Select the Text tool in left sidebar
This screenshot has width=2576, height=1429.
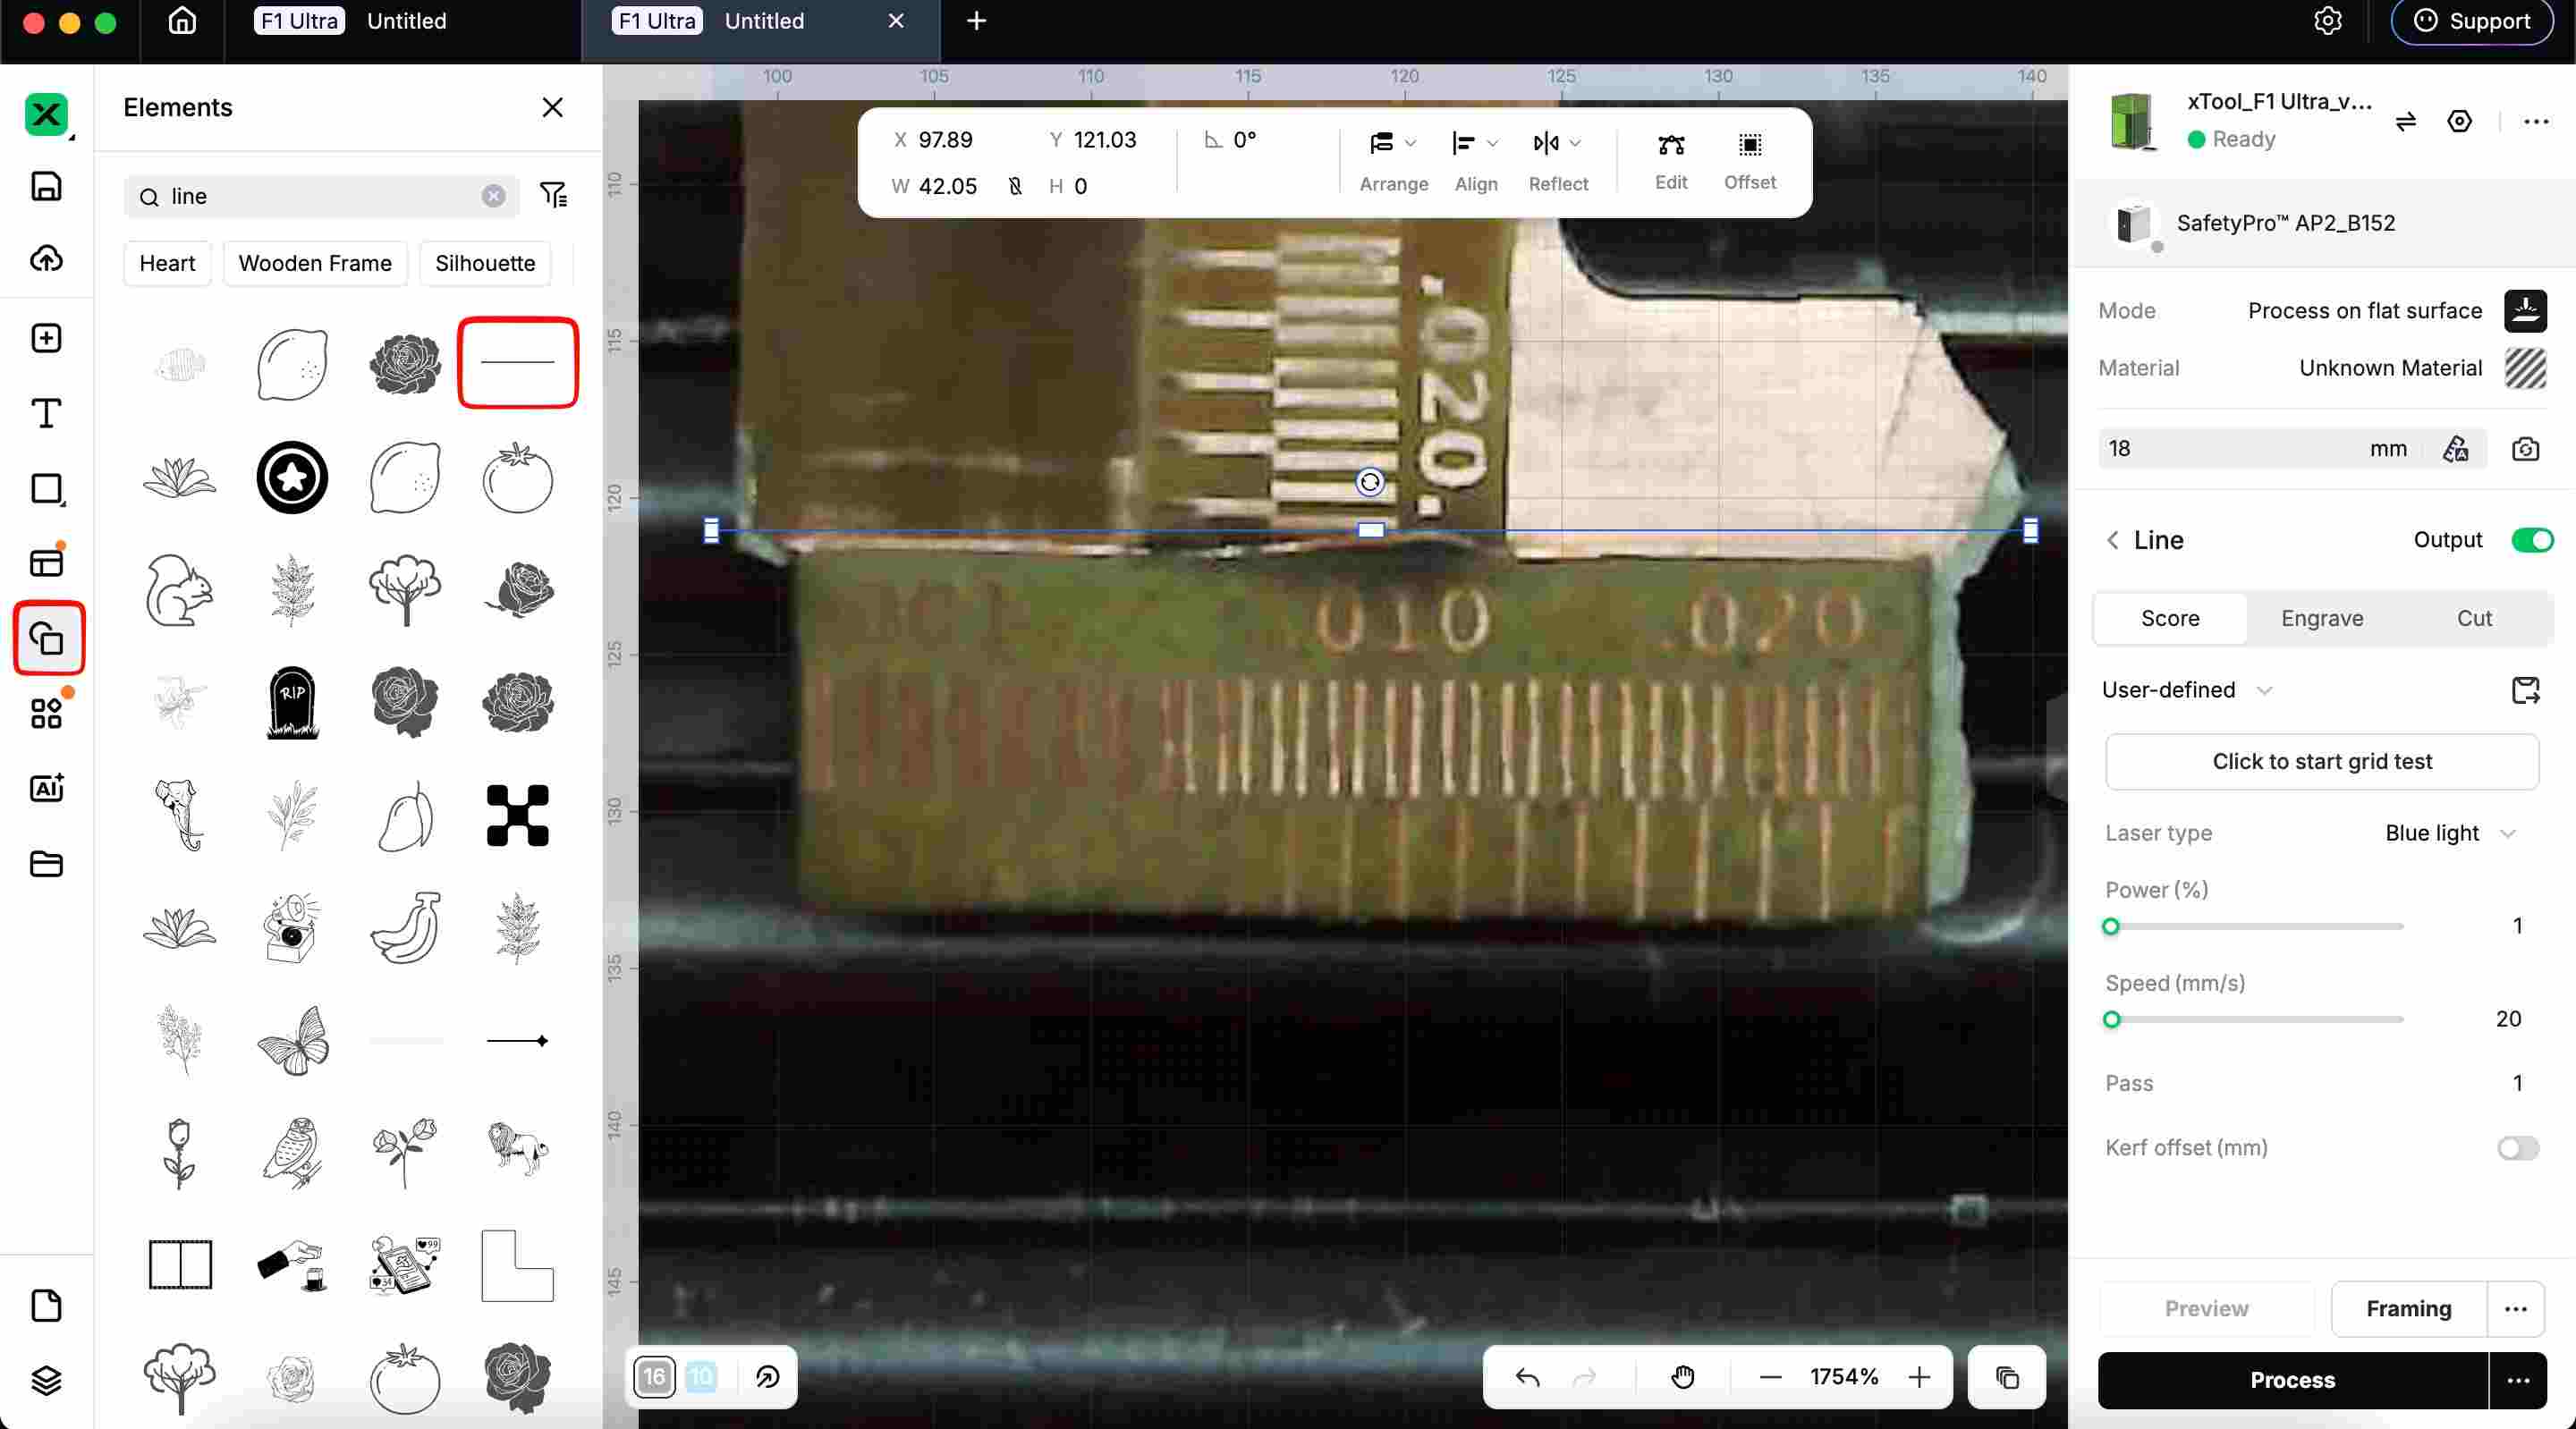pyautogui.click(x=46, y=413)
